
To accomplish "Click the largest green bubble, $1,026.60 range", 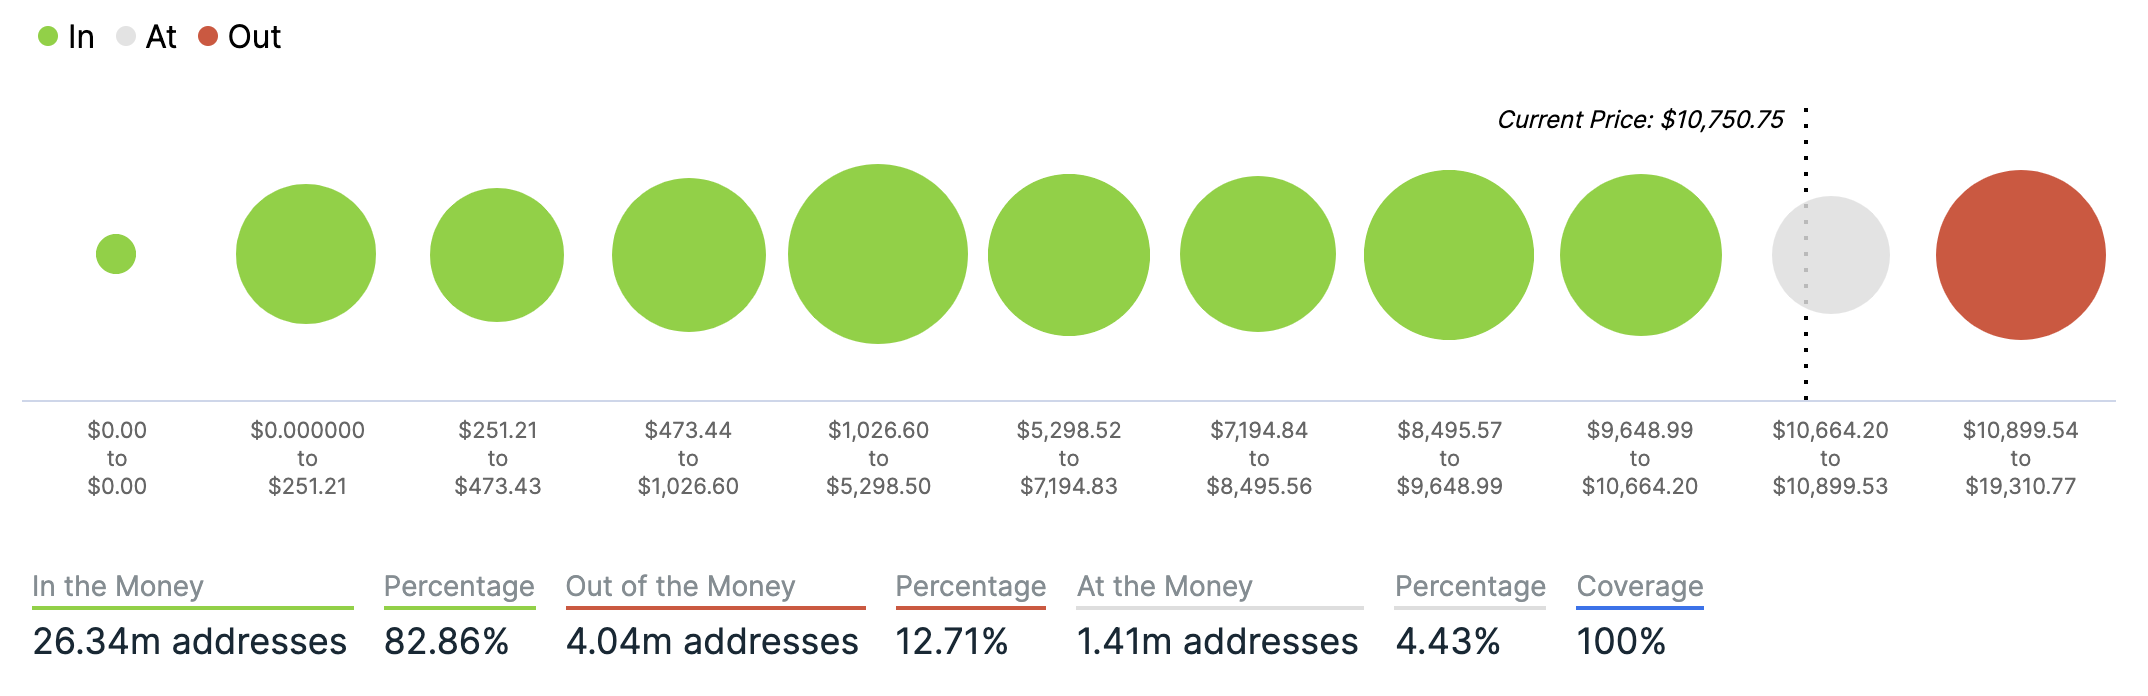I will [x=878, y=254].
